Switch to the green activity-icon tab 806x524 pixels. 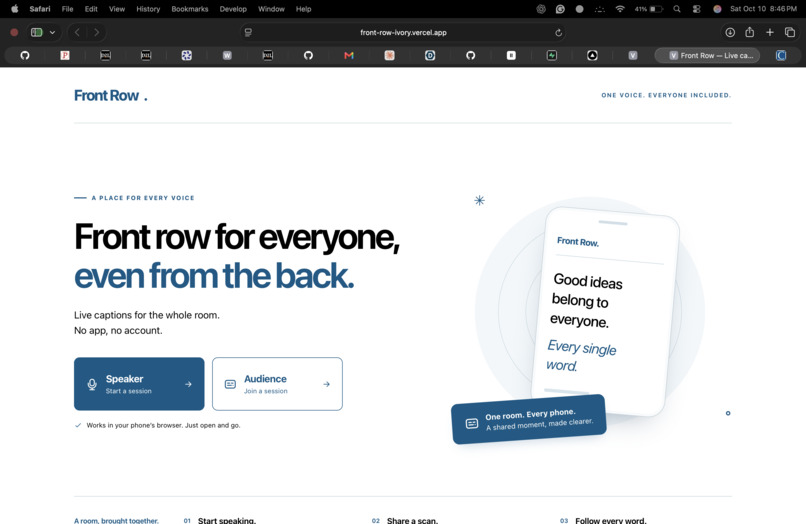tap(552, 55)
